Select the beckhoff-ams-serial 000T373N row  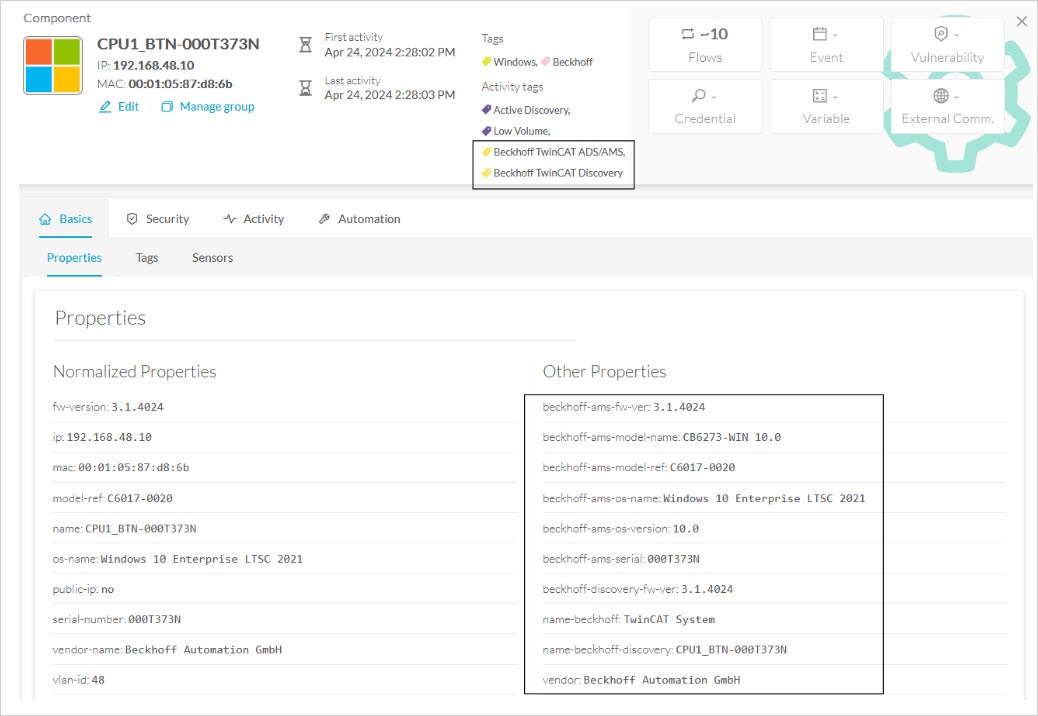click(775, 559)
